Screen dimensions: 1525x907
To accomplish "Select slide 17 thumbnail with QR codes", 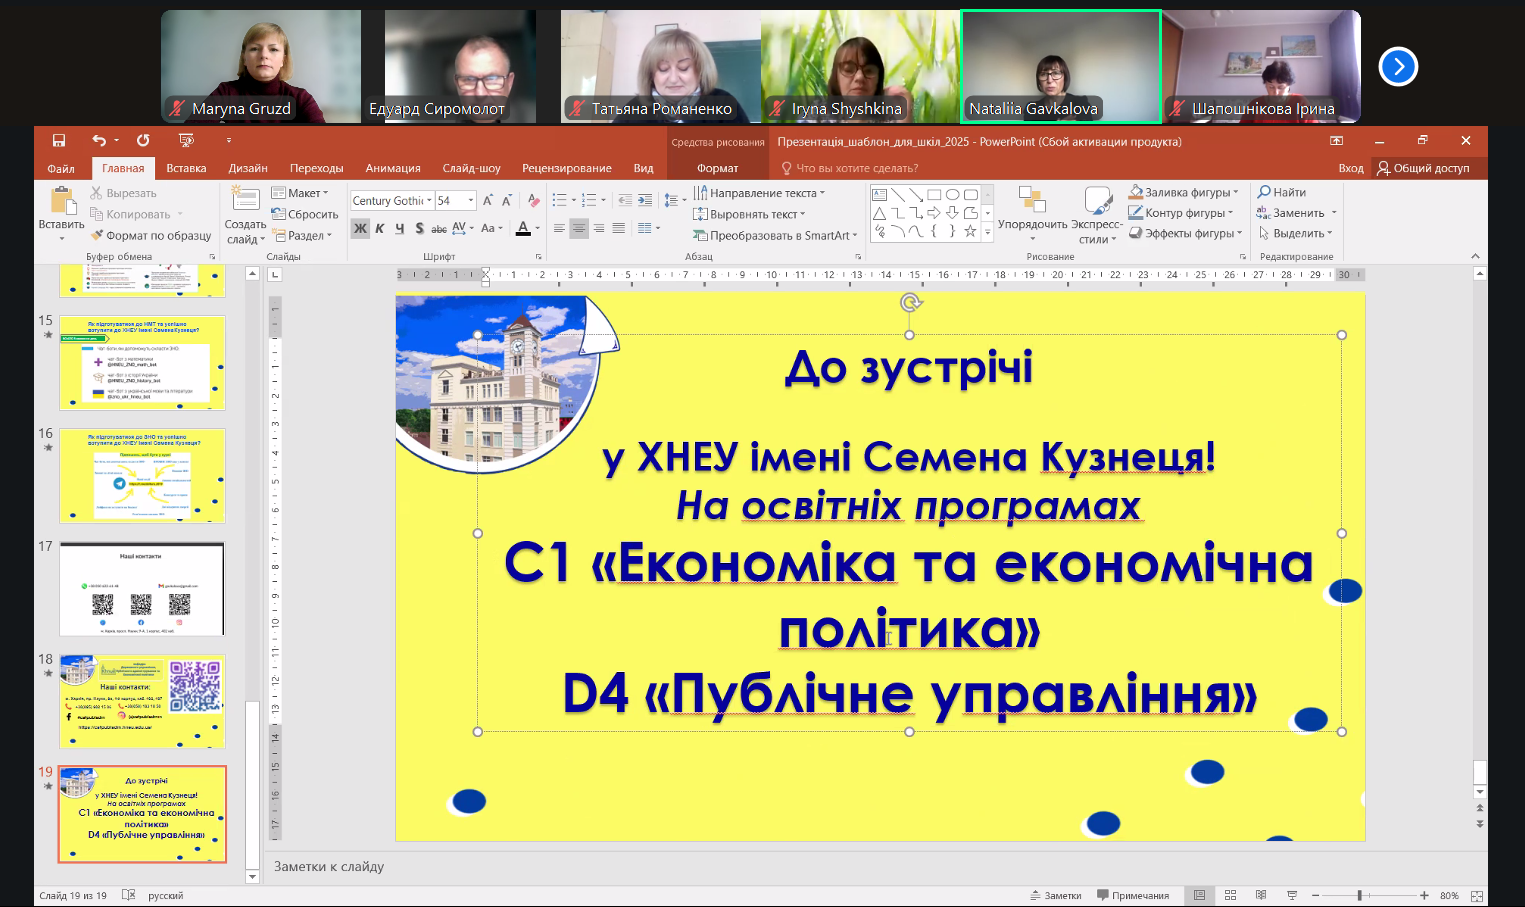I will point(142,588).
